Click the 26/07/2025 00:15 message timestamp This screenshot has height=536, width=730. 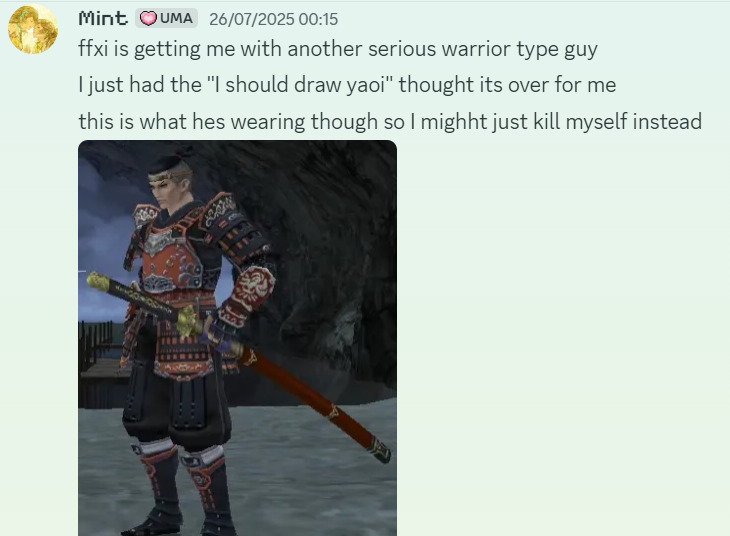[x=273, y=19]
